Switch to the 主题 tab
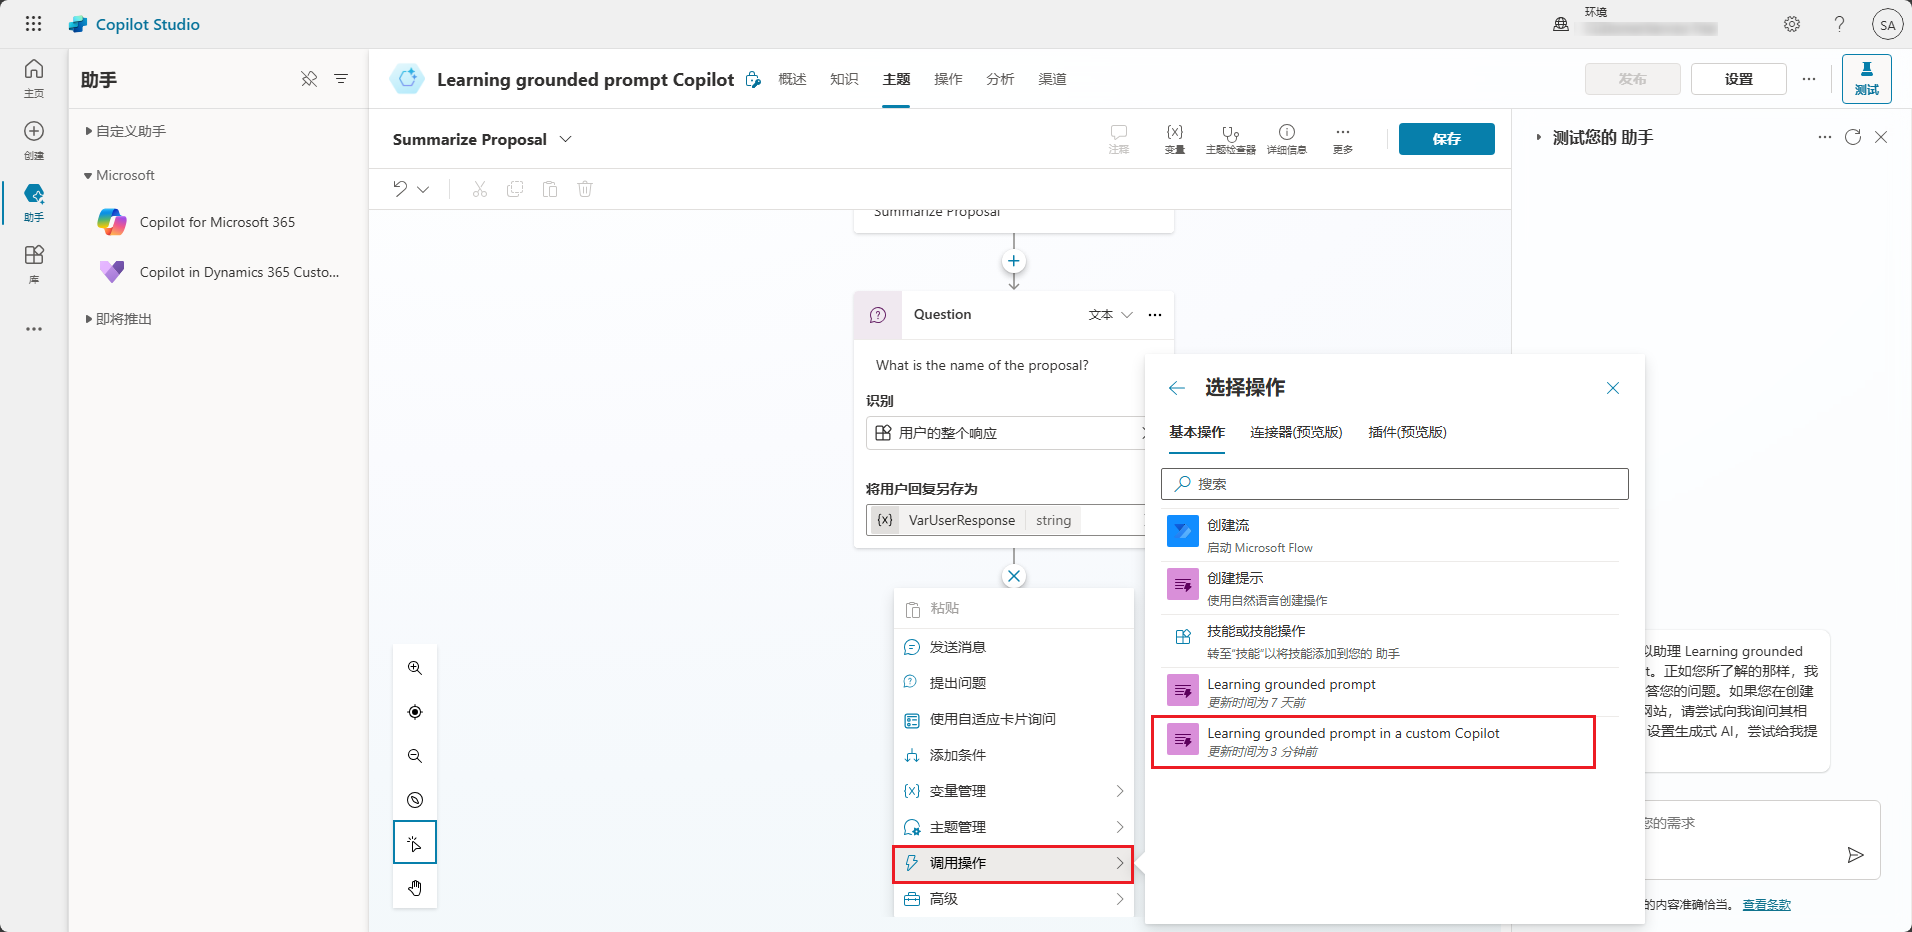 coord(896,79)
